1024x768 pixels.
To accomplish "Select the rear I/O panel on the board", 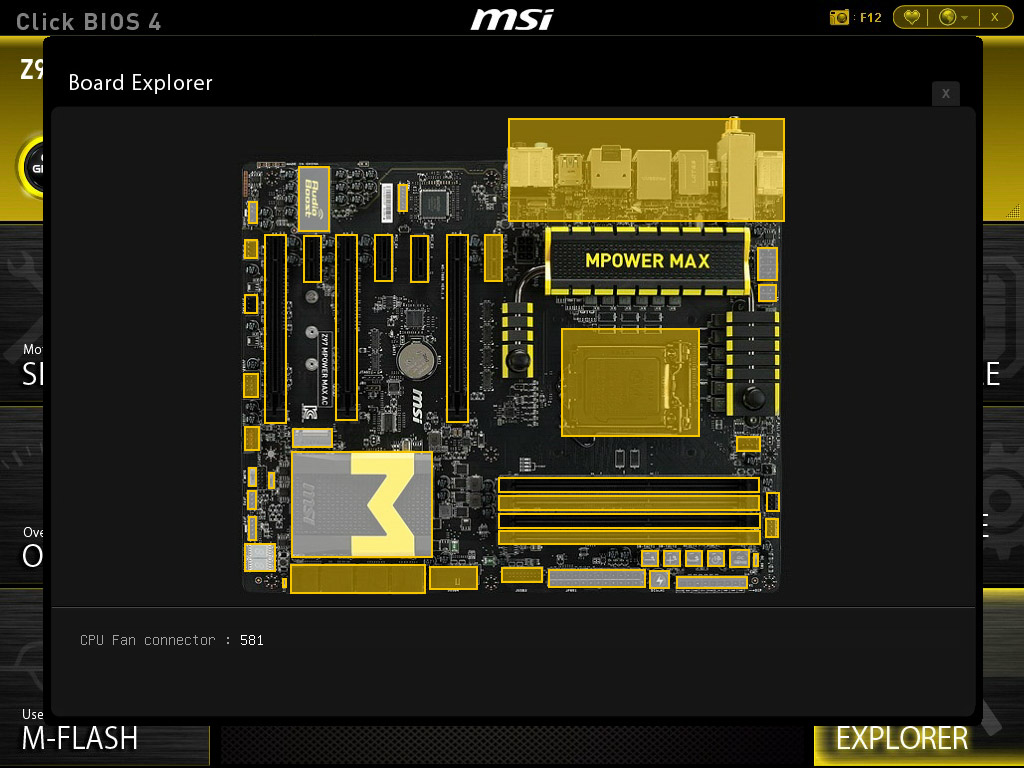I will click(x=646, y=170).
